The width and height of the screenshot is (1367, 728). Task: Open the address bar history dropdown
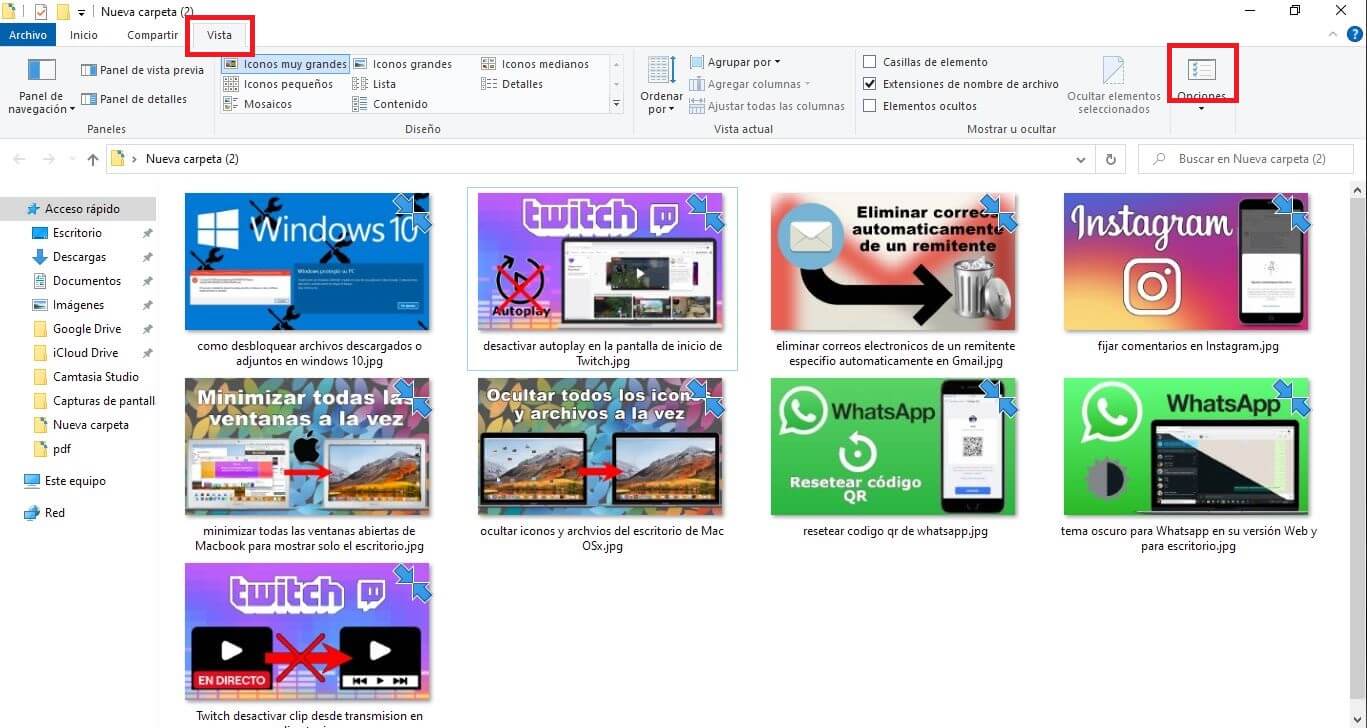(1080, 159)
